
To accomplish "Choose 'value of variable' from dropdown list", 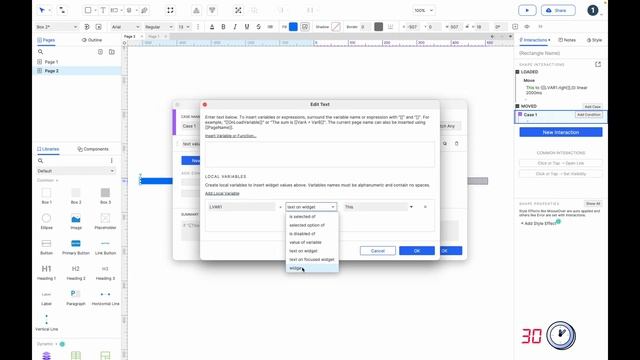I will (x=312, y=242).
